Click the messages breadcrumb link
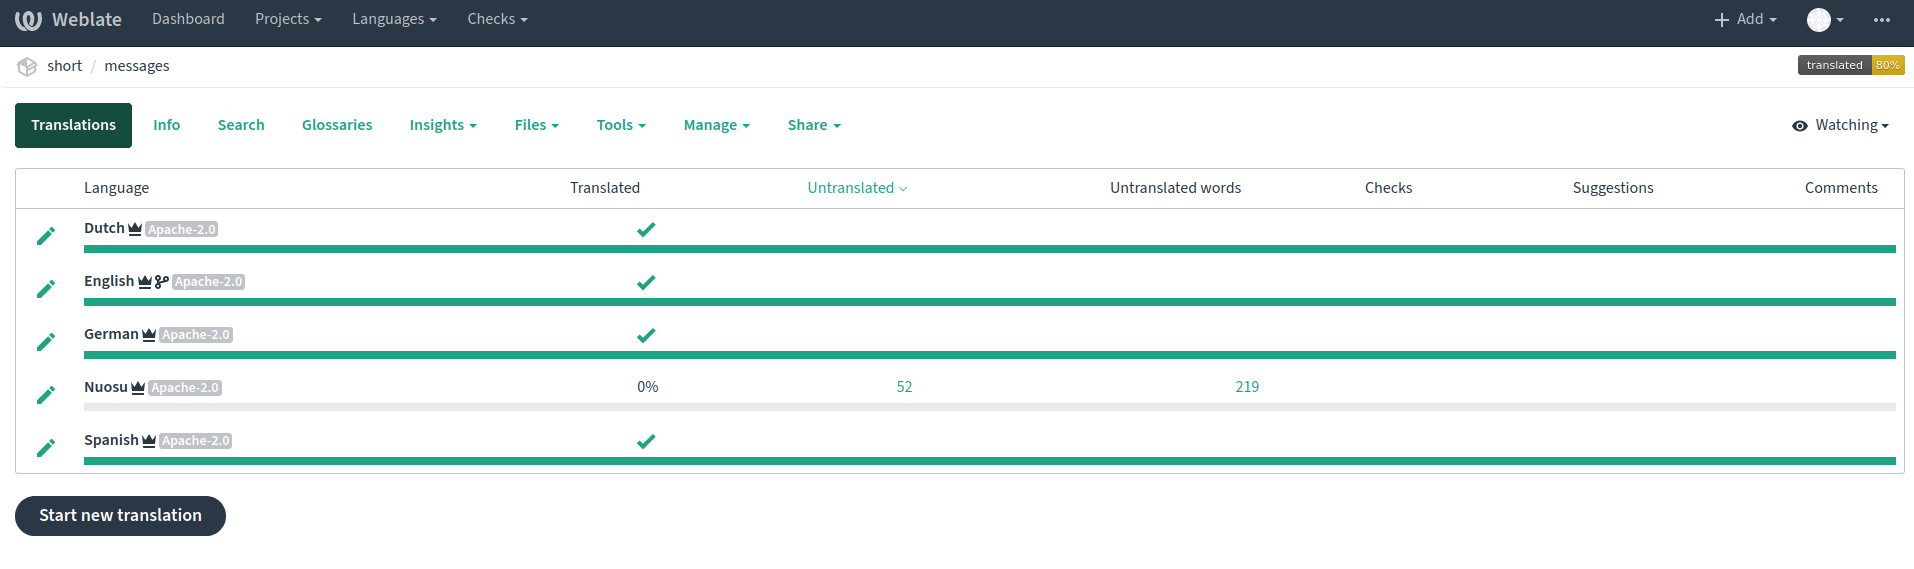The image size is (1914, 569). pos(137,66)
